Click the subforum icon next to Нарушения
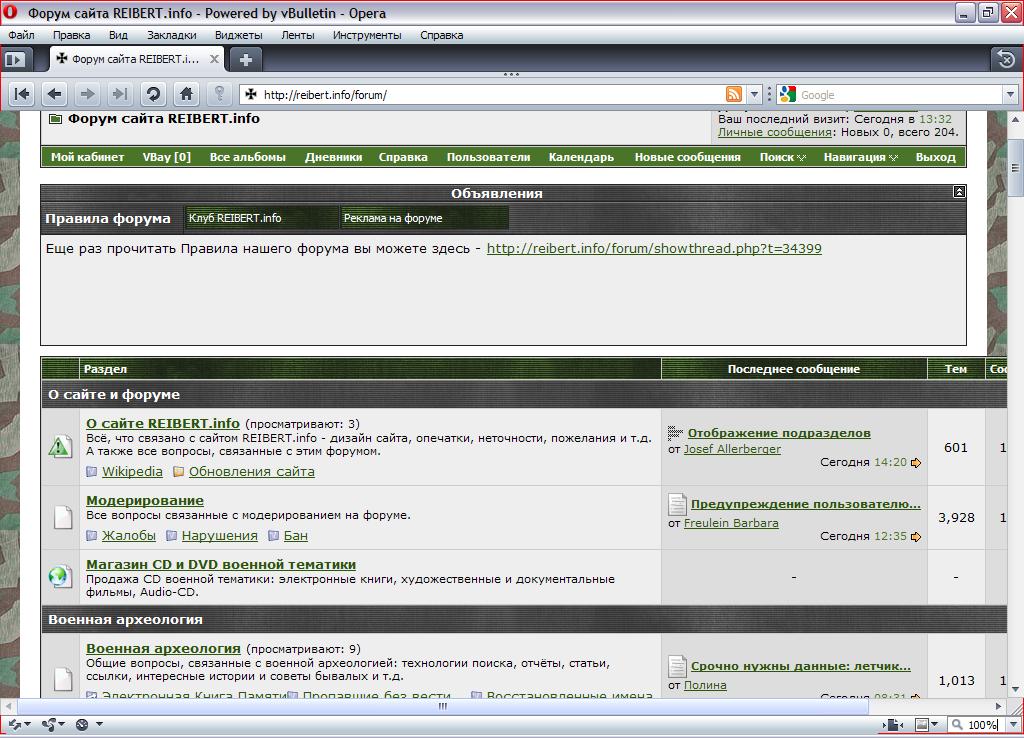The width and height of the screenshot is (1024, 738). [x=171, y=536]
